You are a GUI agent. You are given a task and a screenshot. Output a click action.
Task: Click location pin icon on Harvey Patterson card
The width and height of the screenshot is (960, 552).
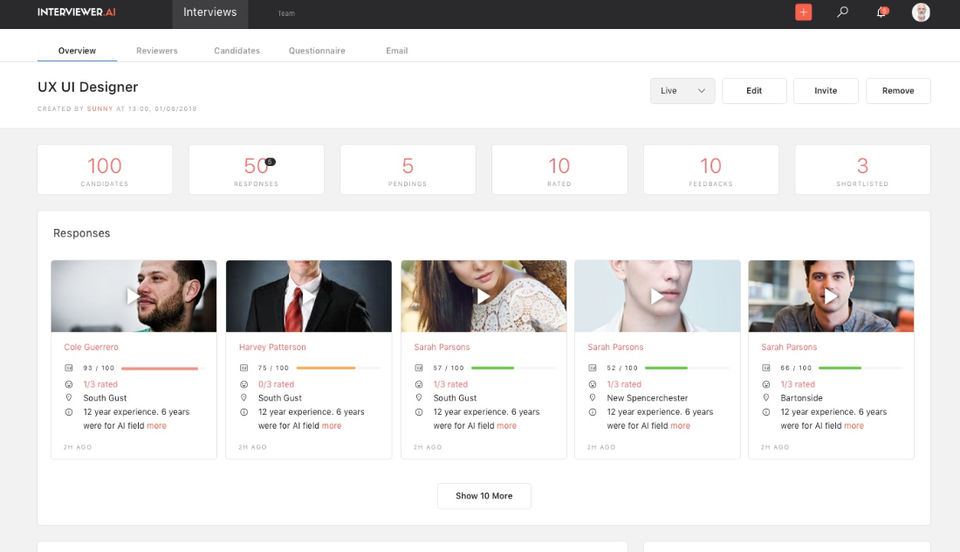244,398
